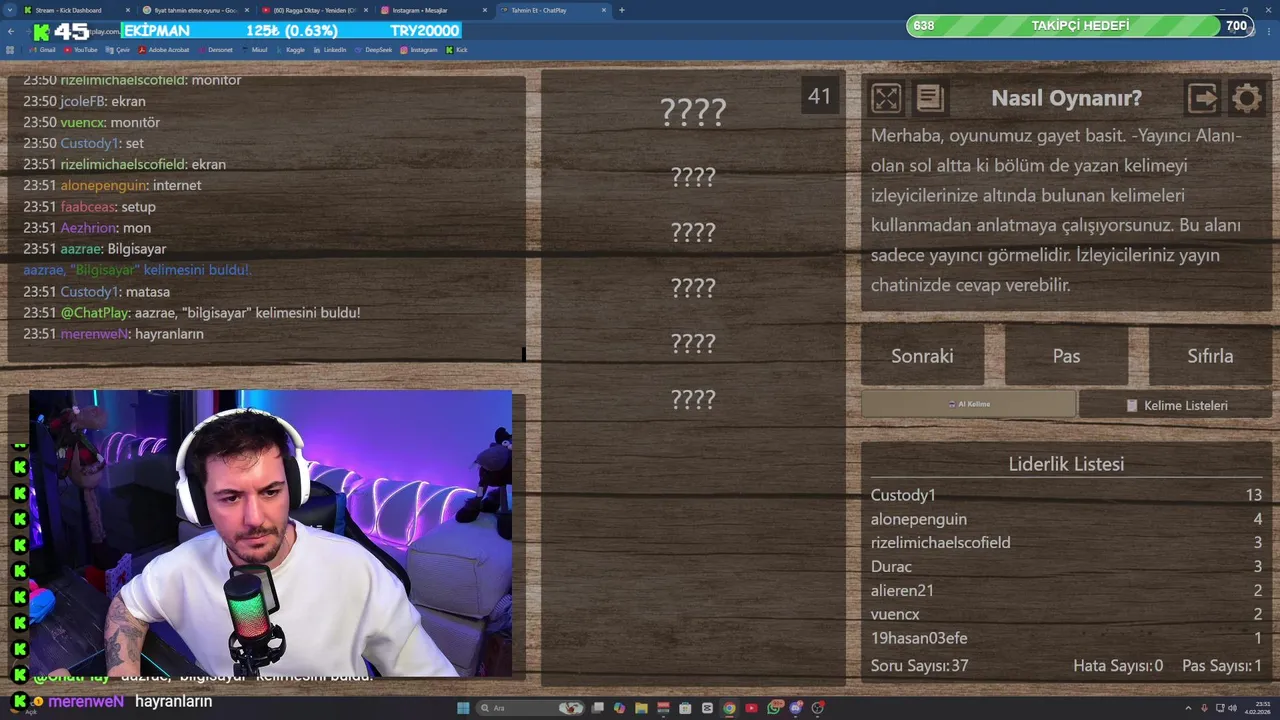Screen dimensions: 1280x720
Task: Close the Instagram Mesajlar tab
Action: click(x=485, y=10)
